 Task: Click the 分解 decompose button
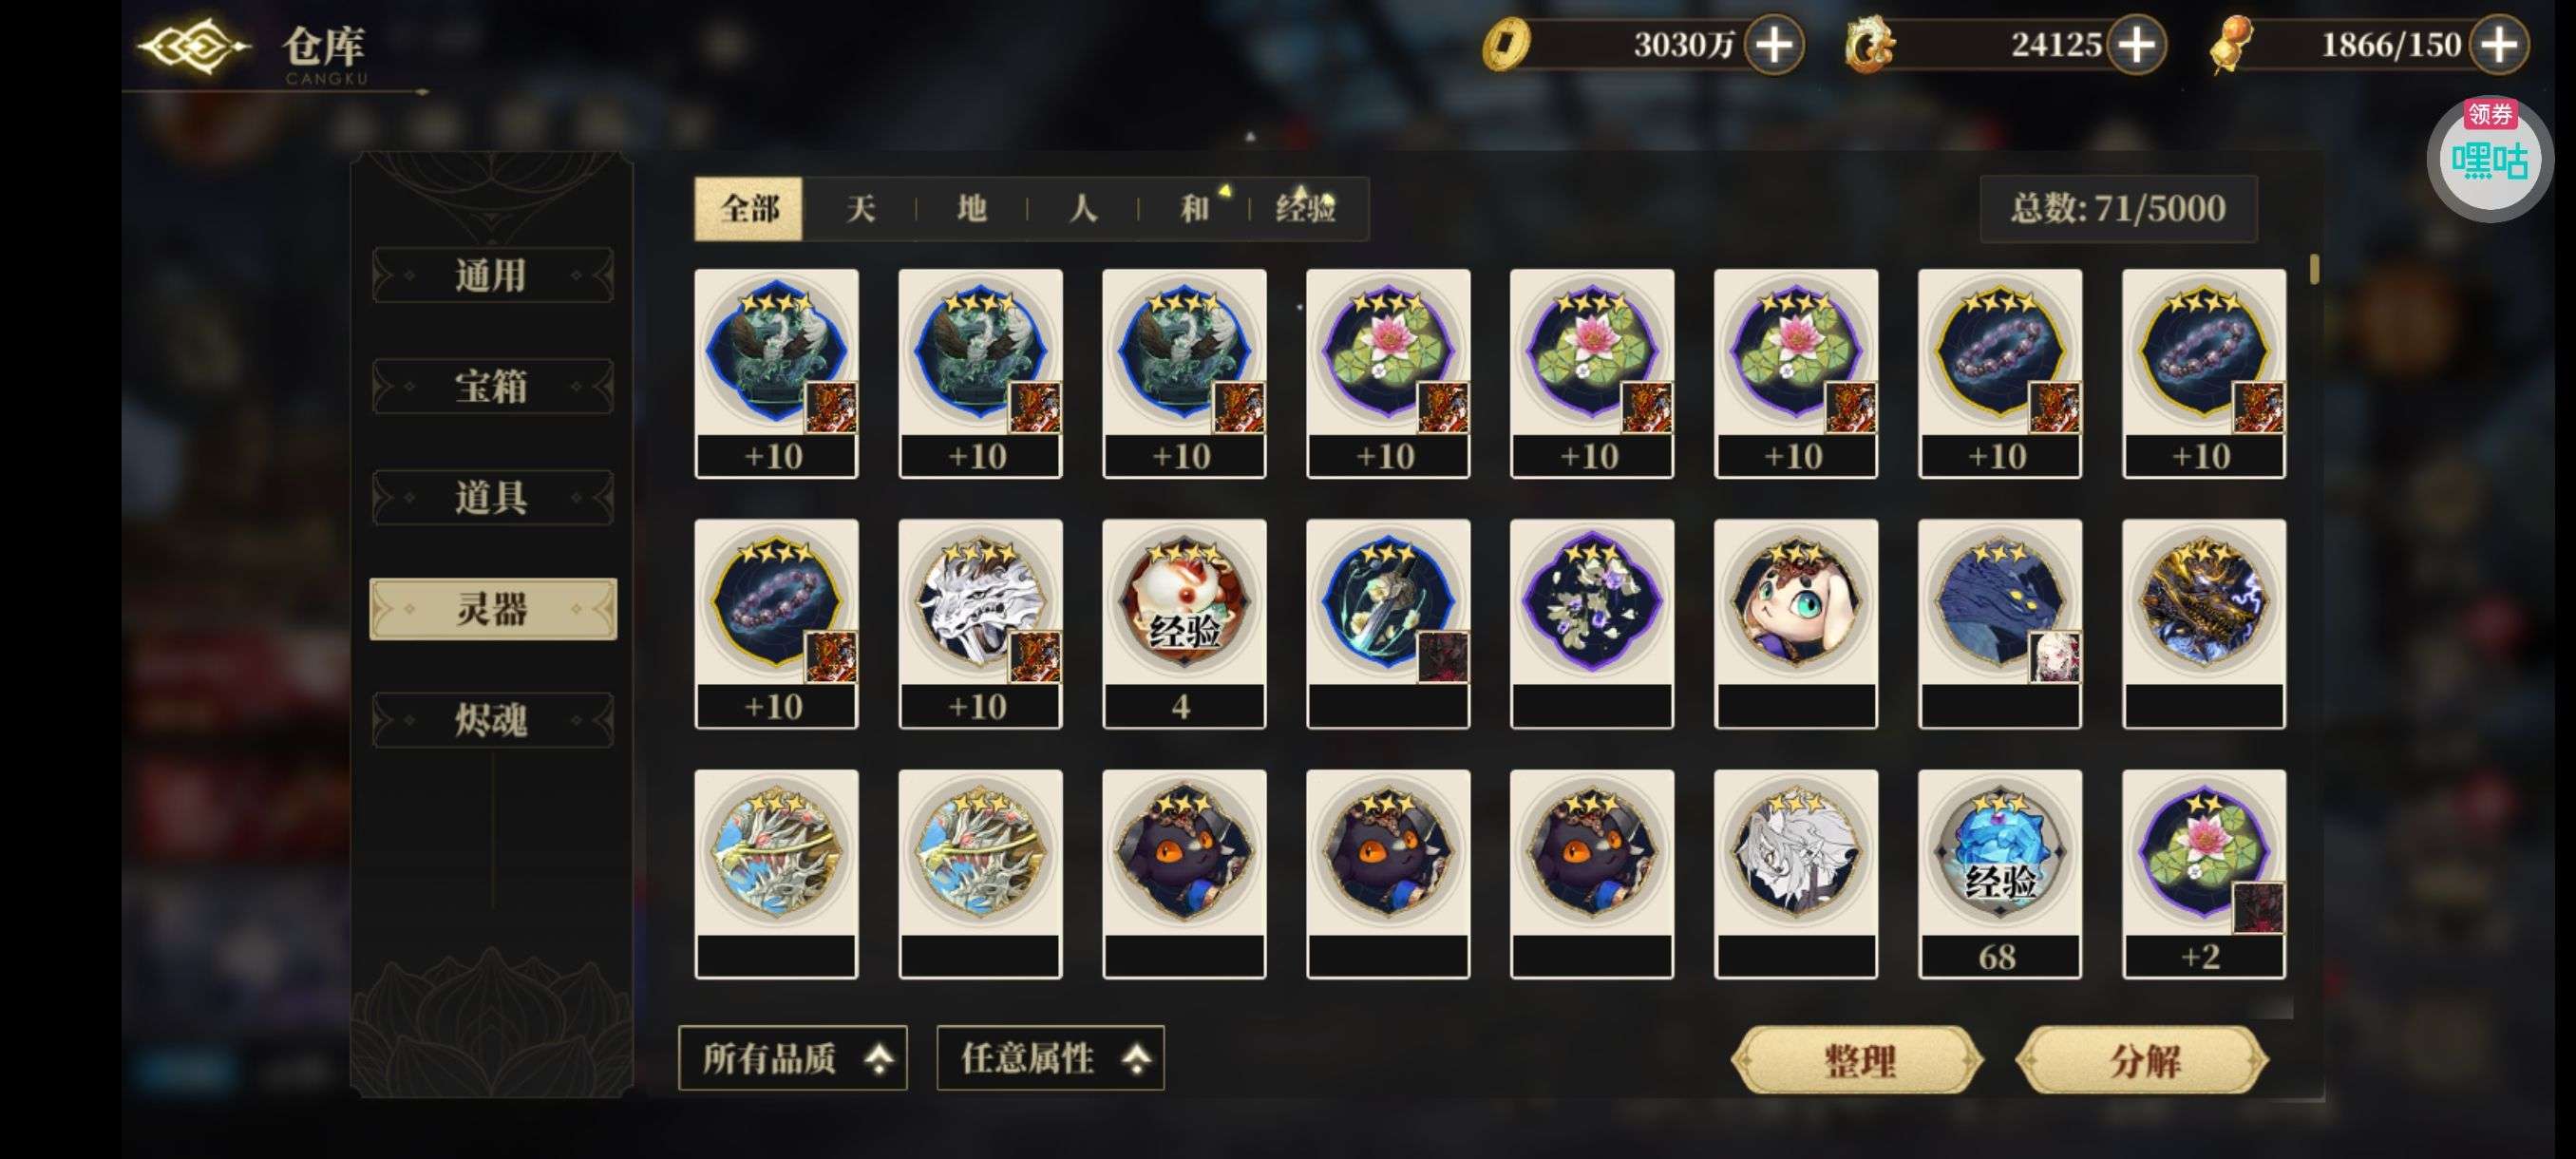click(x=2143, y=1060)
